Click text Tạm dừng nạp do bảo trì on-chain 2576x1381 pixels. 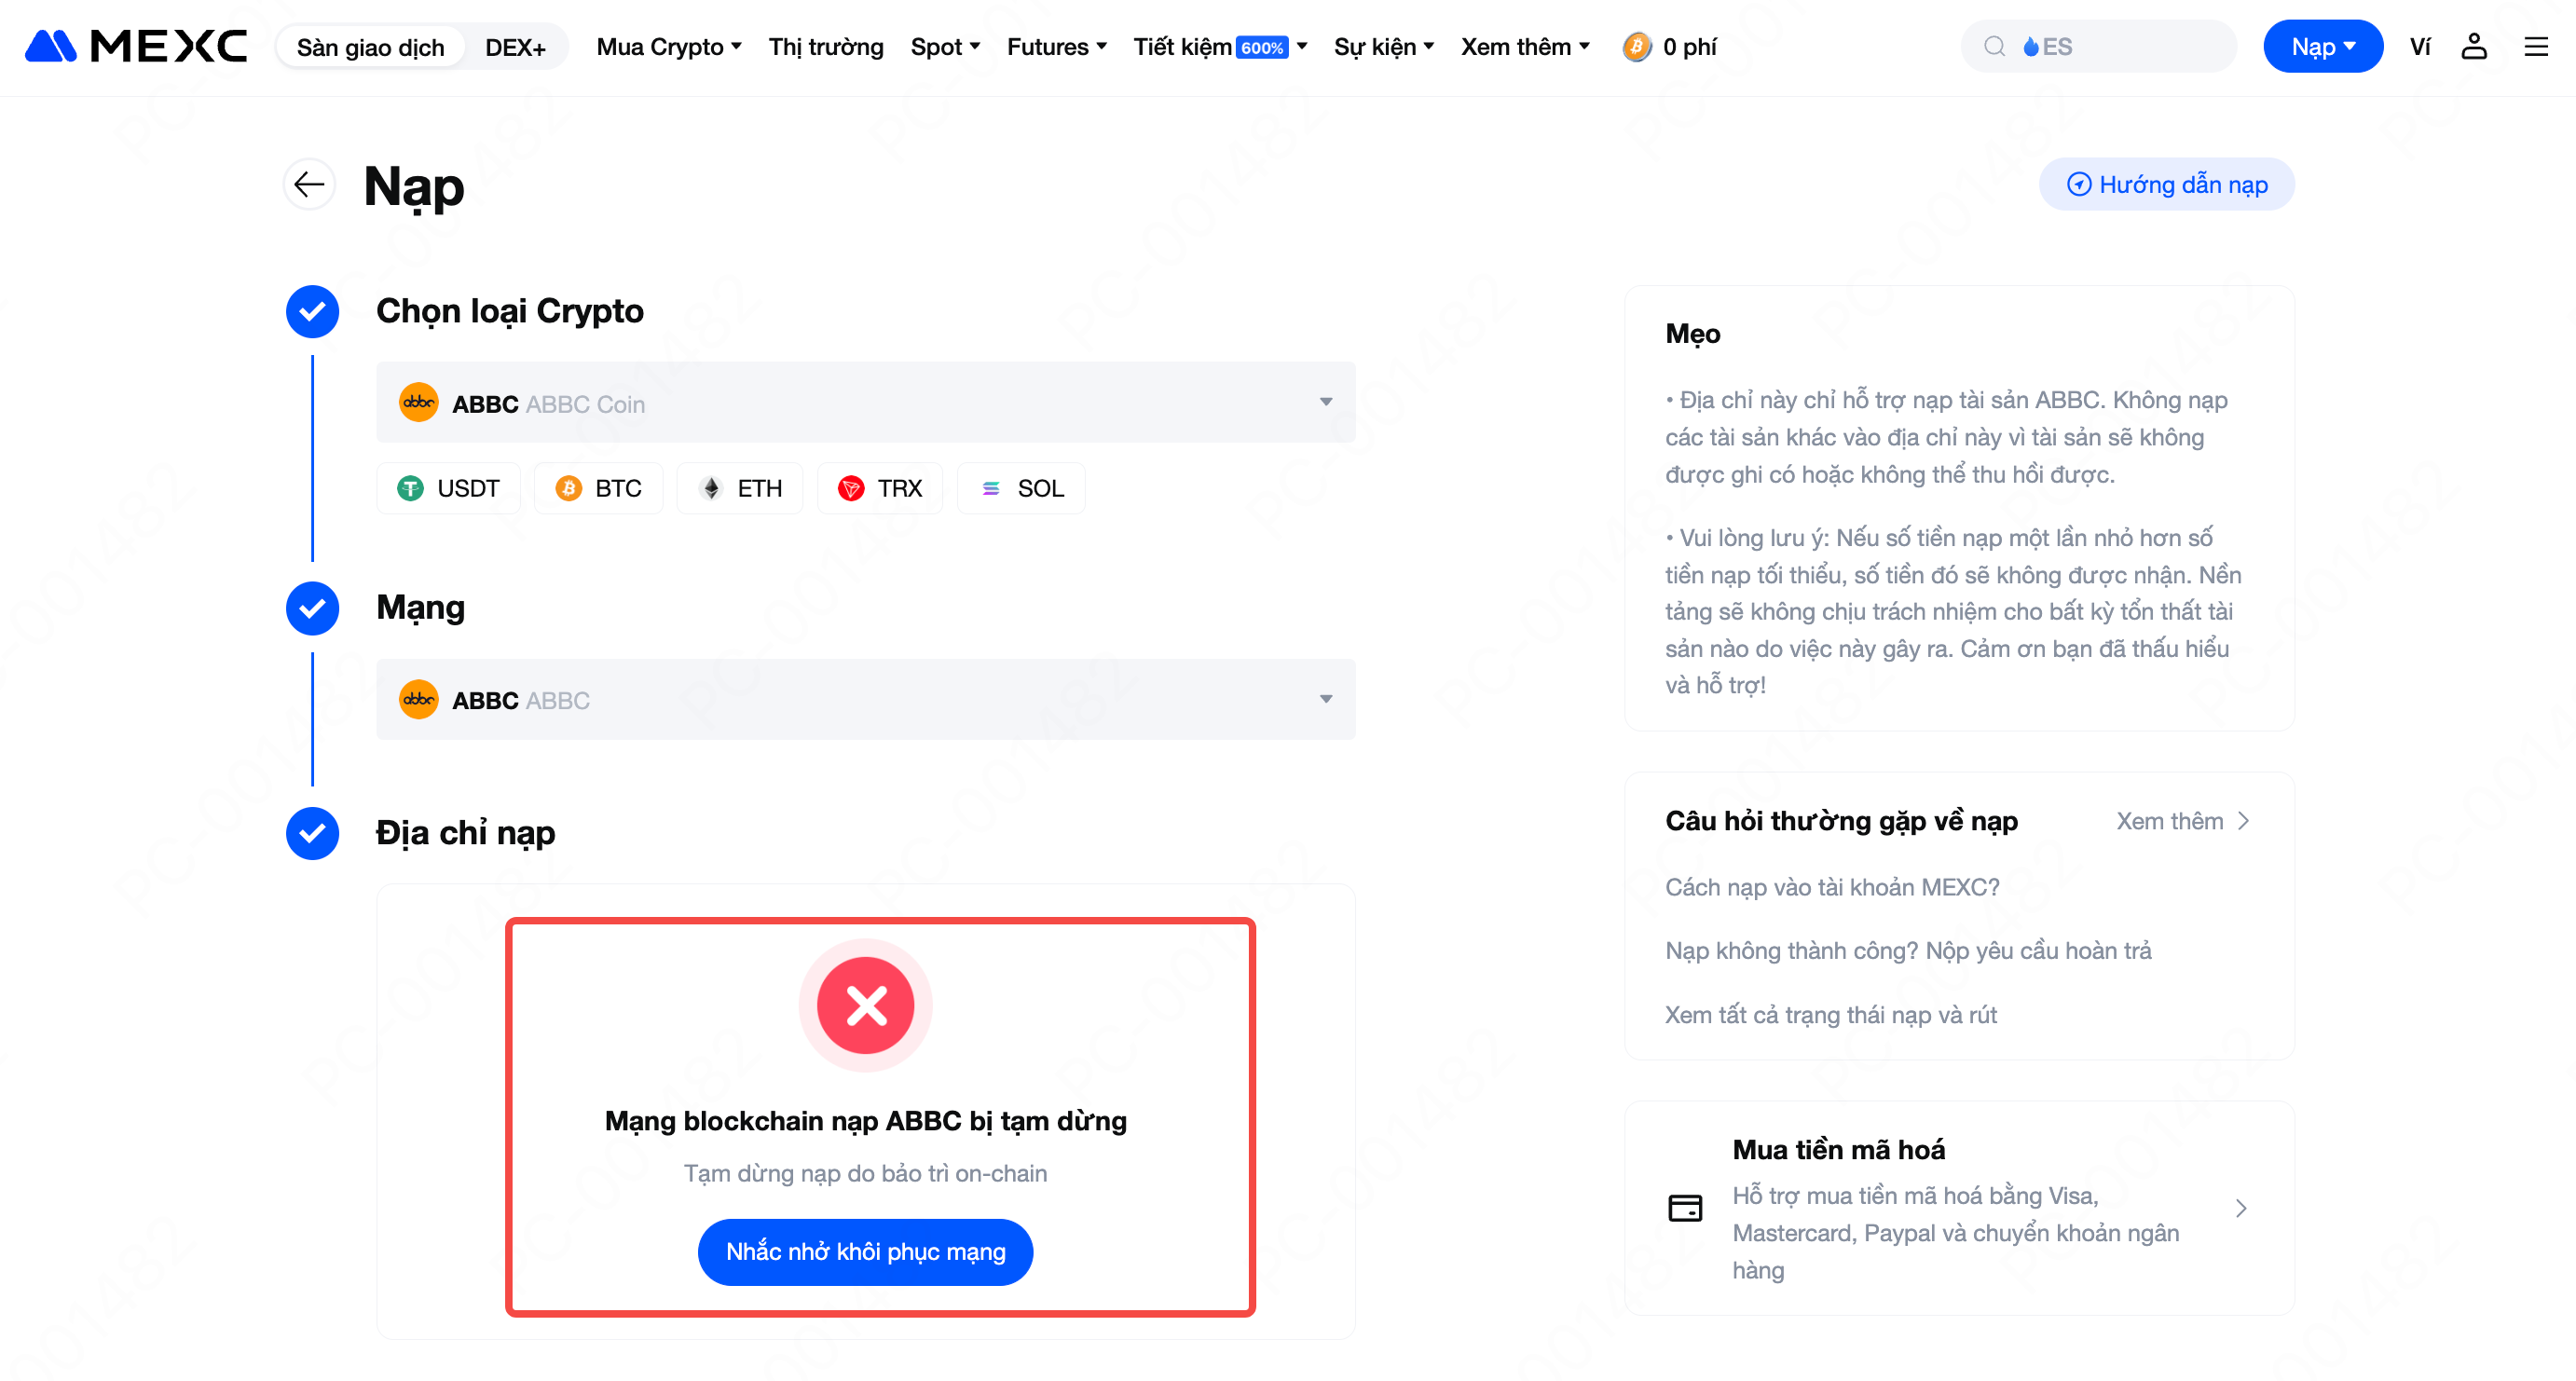pos(865,1173)
